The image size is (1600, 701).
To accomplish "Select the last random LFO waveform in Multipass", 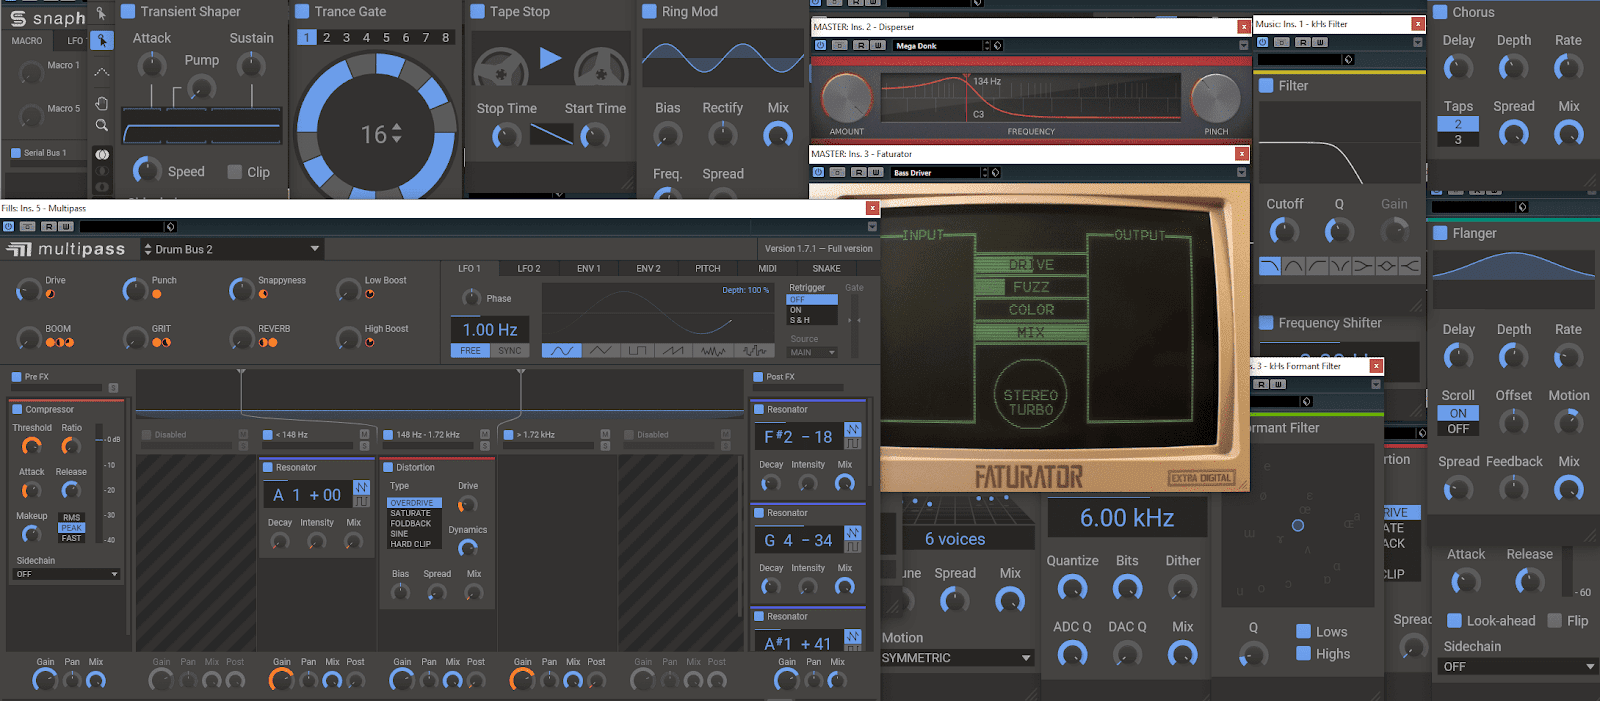I will point(754,351).
